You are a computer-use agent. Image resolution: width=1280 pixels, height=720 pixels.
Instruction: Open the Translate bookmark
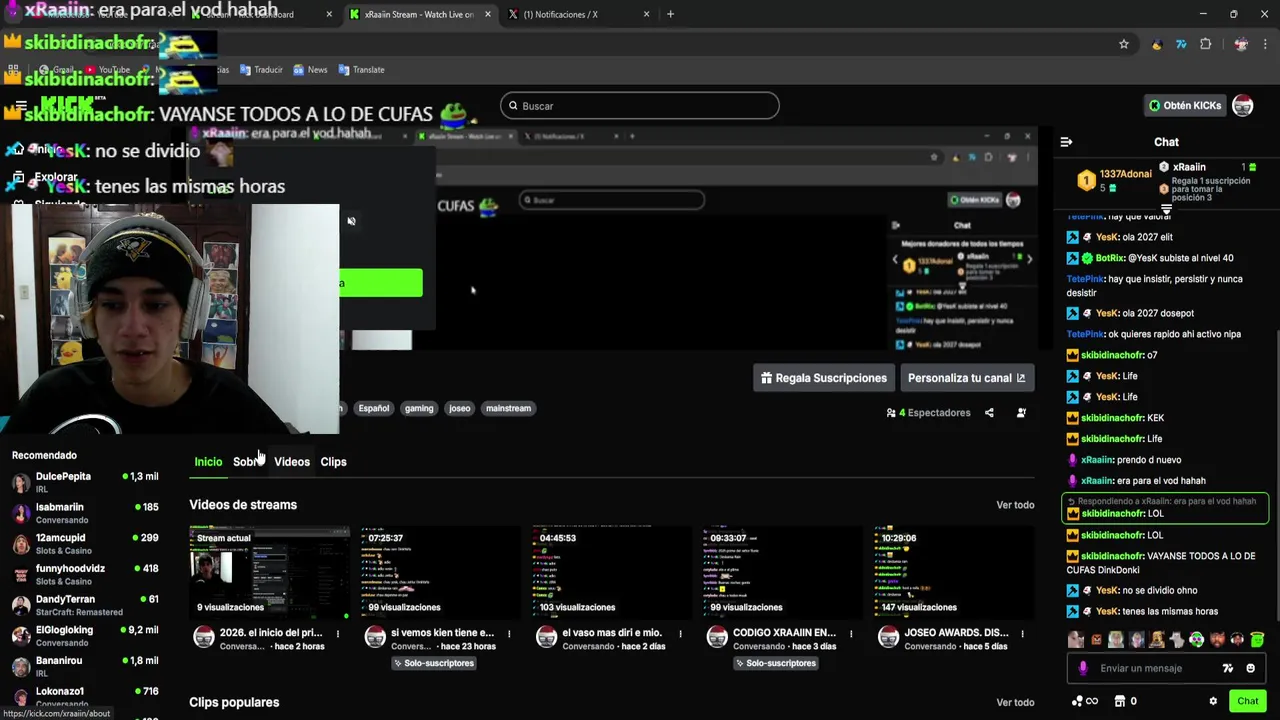(x=361, y=70)
